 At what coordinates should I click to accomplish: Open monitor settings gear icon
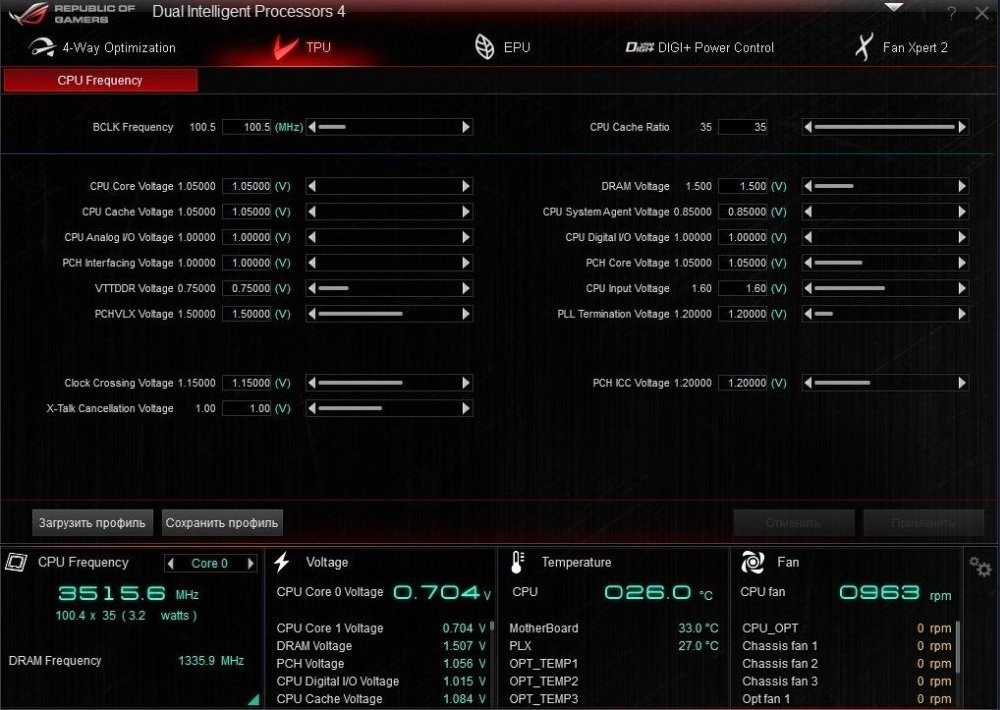tap(980, 566)
